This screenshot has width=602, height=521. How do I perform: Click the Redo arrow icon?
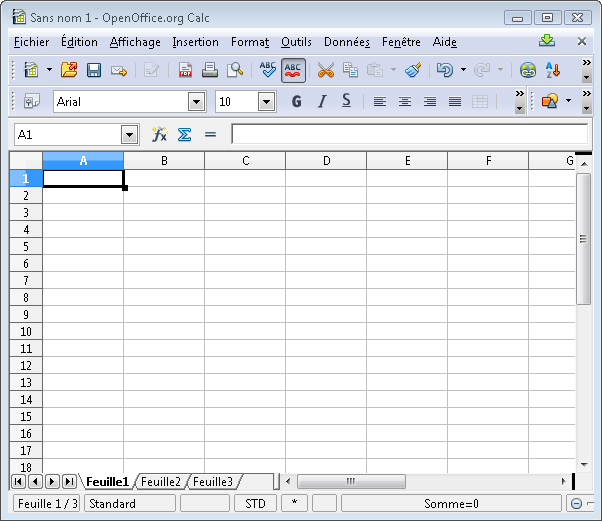(482, 70)
